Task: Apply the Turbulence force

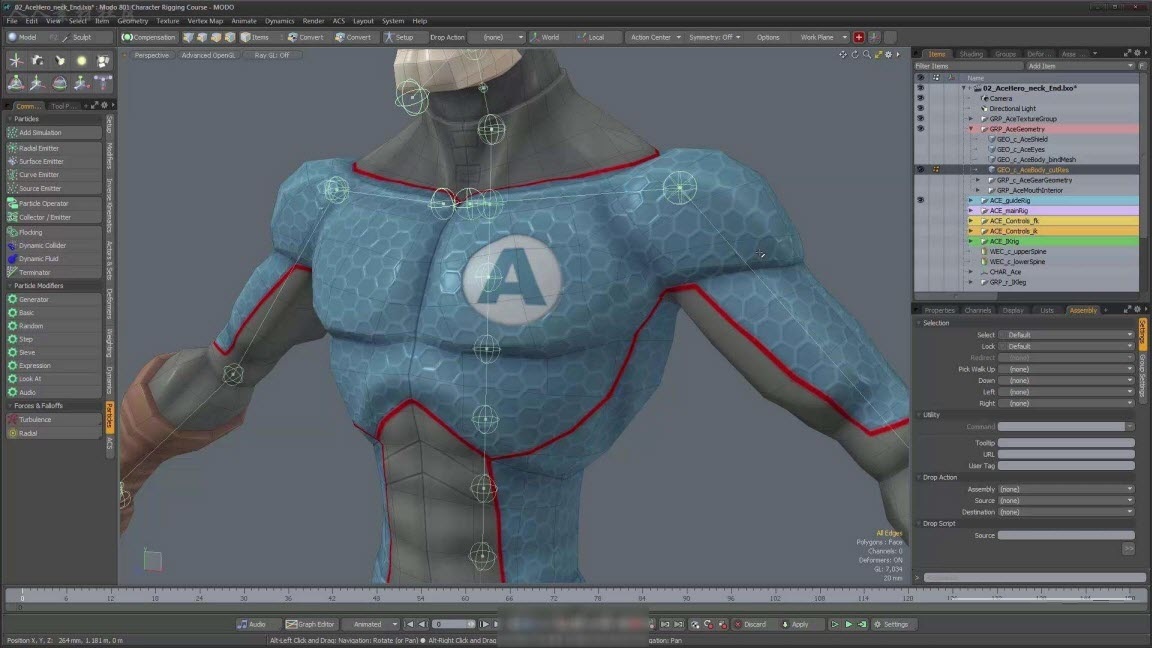Action: point(34,419)
